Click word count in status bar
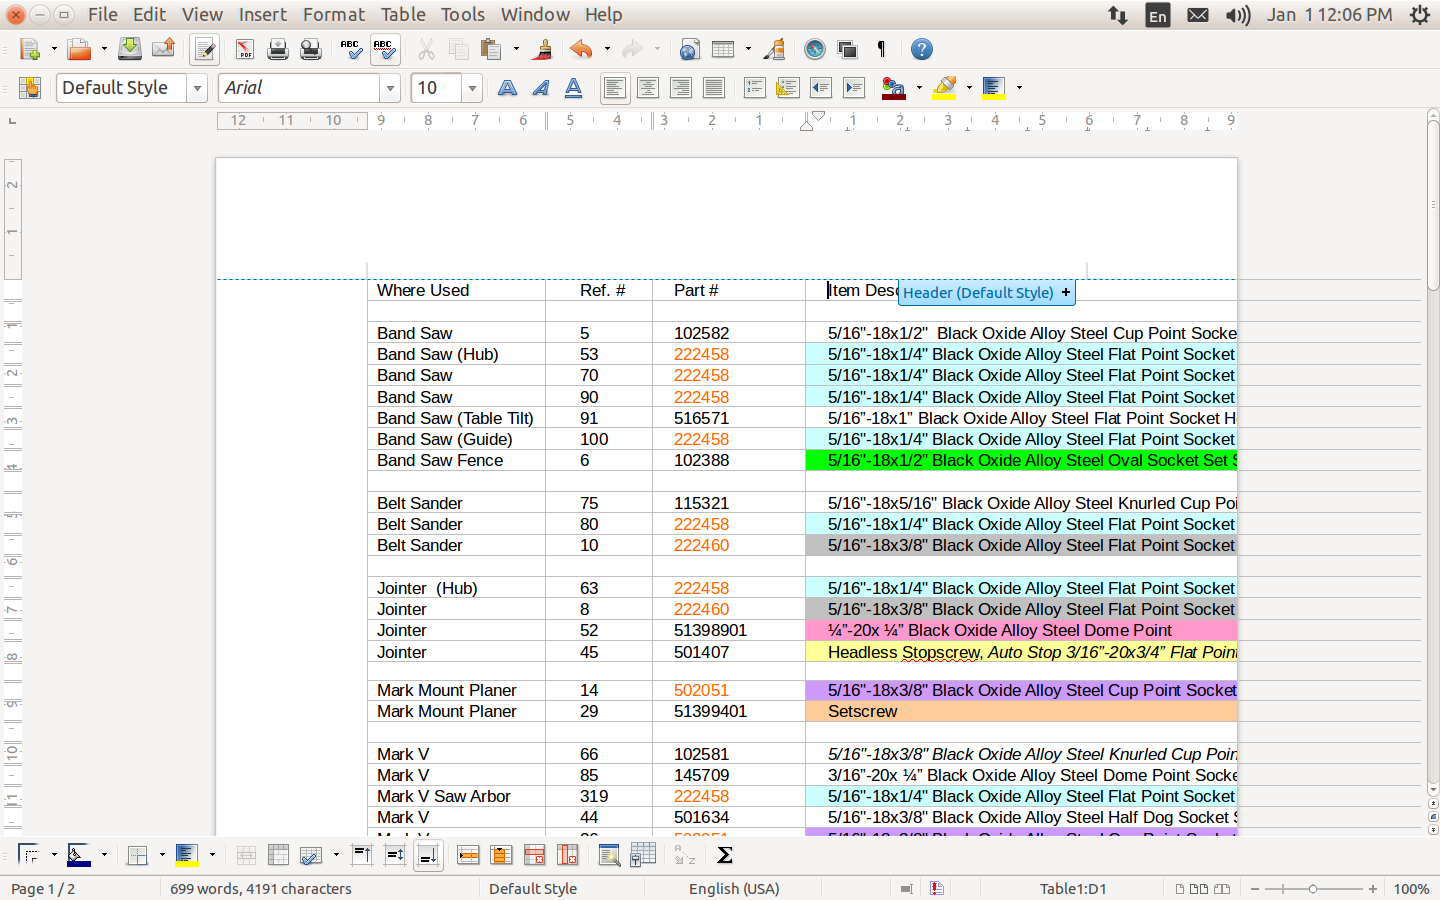The height and width of the screenshot is (900, 1440). click(261, 888)
